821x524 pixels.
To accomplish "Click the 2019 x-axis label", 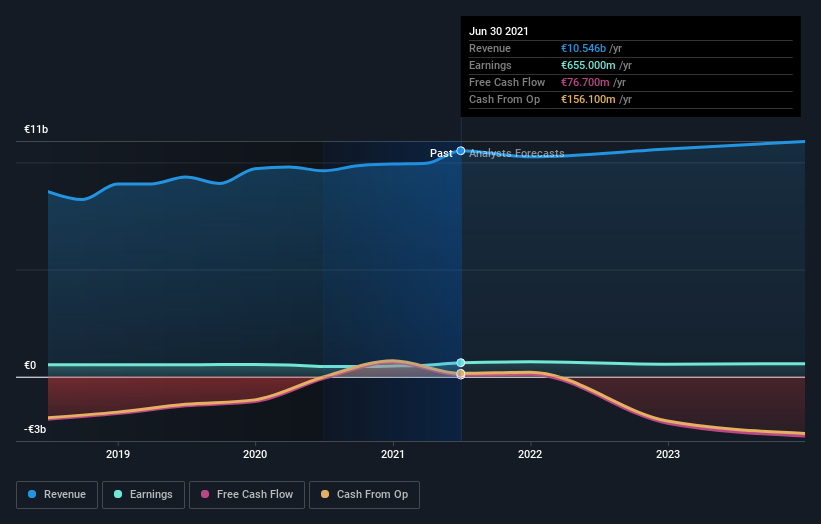I will click(x=118, y=454).
